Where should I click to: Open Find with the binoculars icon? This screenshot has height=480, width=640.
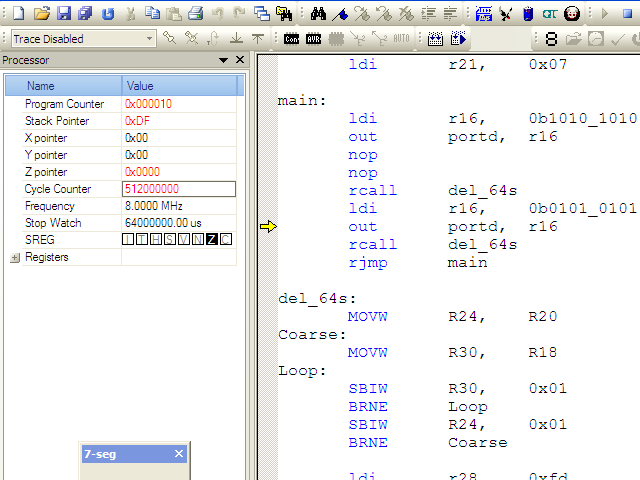click(318, 14)
